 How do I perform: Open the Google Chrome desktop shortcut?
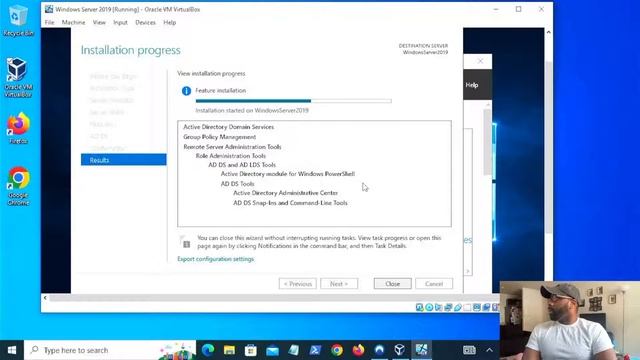[x=18, y=186]
